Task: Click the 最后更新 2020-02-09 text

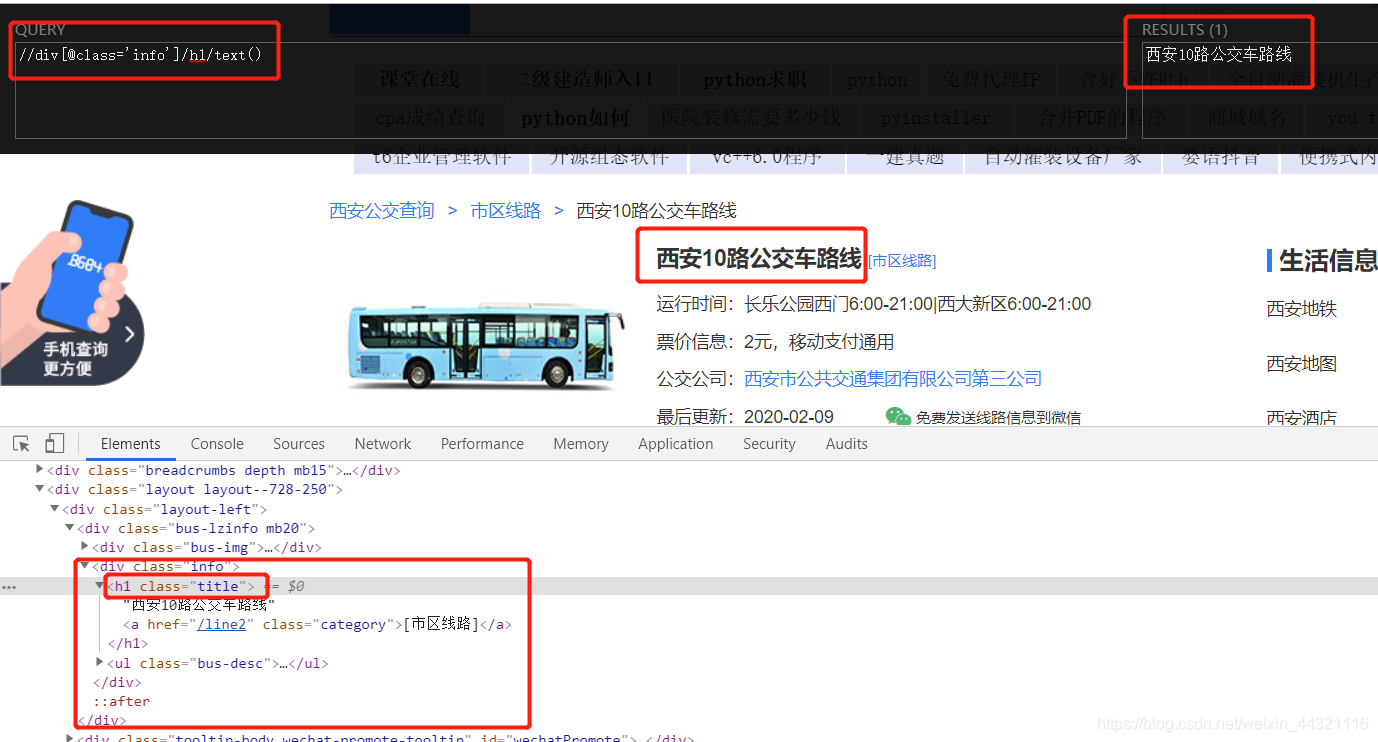Action: [x=745, y=417]
